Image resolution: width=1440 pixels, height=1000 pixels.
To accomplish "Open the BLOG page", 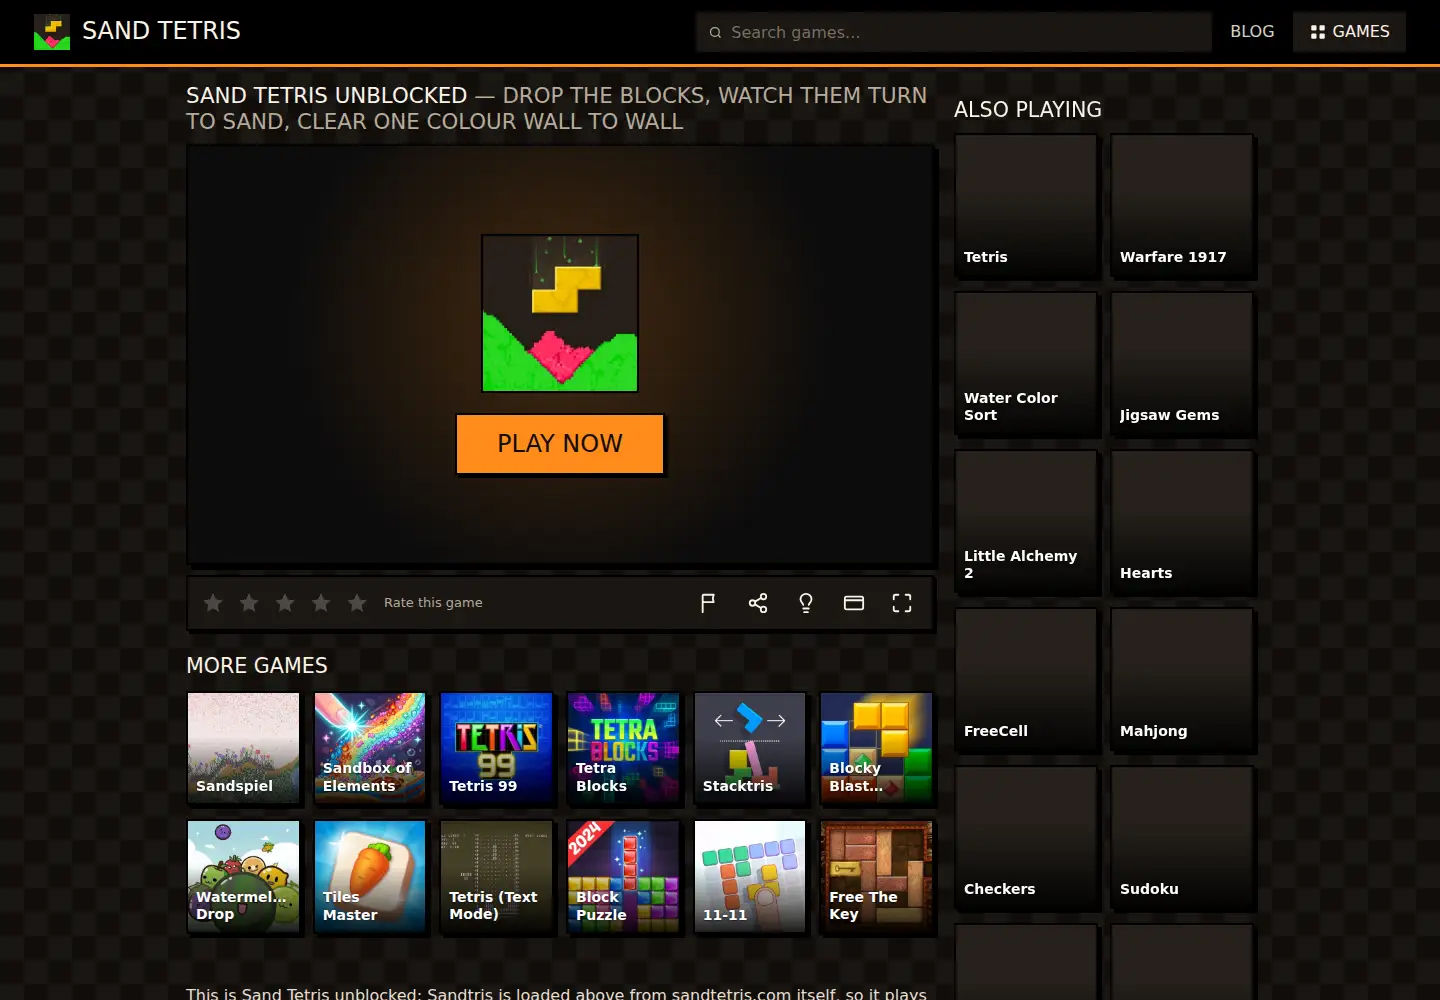I will (x=1252, y=32).
